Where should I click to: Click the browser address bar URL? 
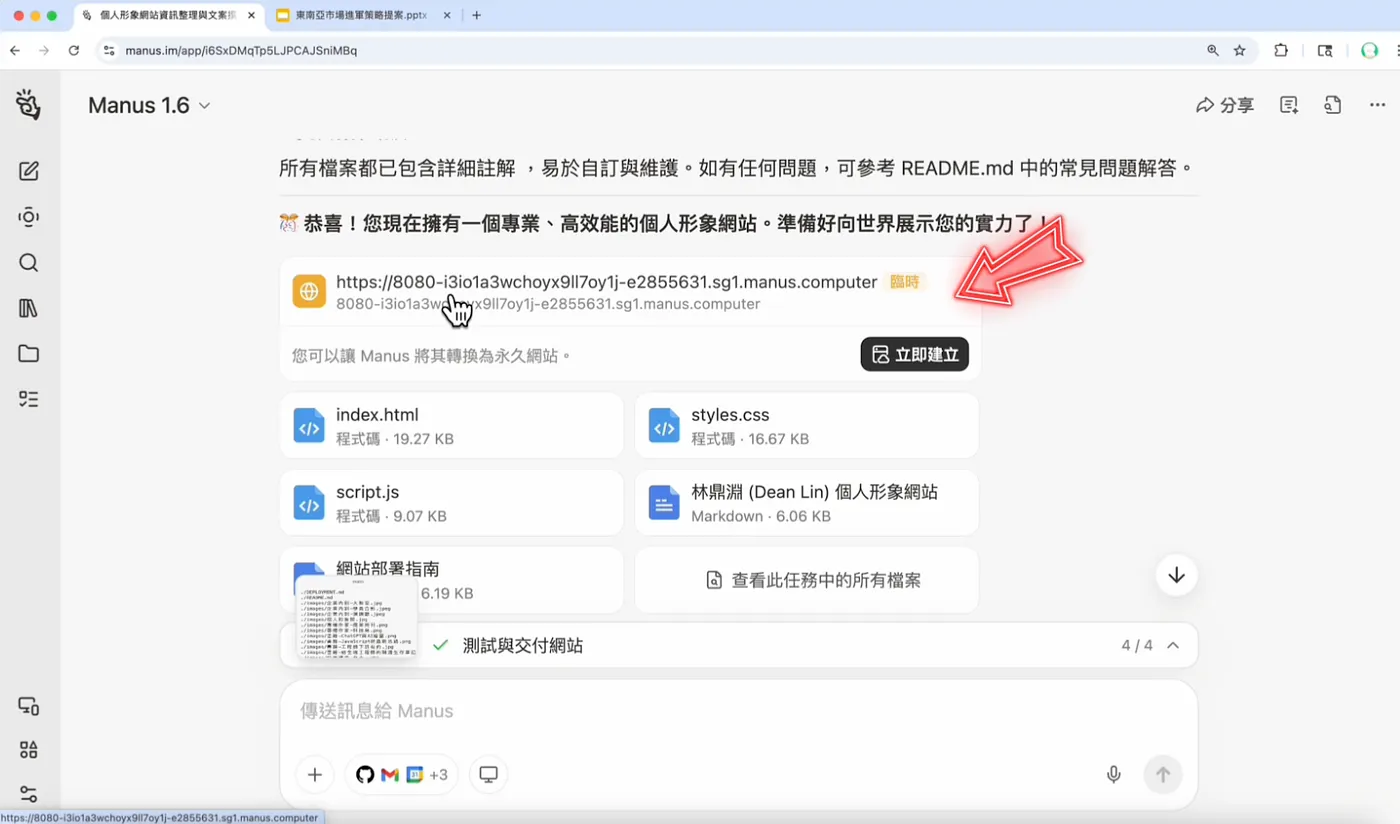pos(241,50)
